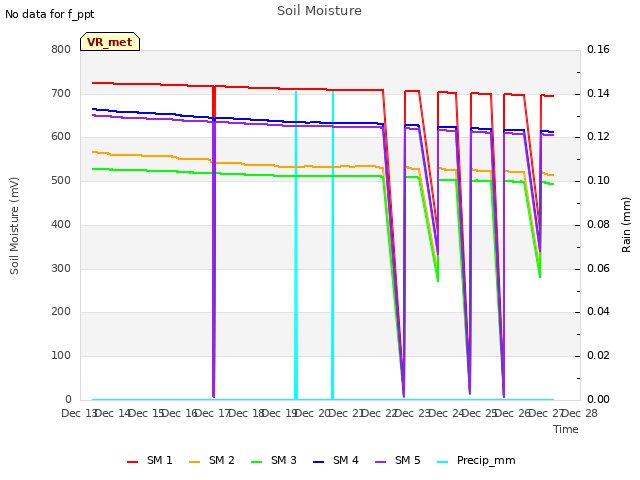The image size is (640, 480).
Task: Click the 300 tick on left axis
Action: (x=61, y=268)
